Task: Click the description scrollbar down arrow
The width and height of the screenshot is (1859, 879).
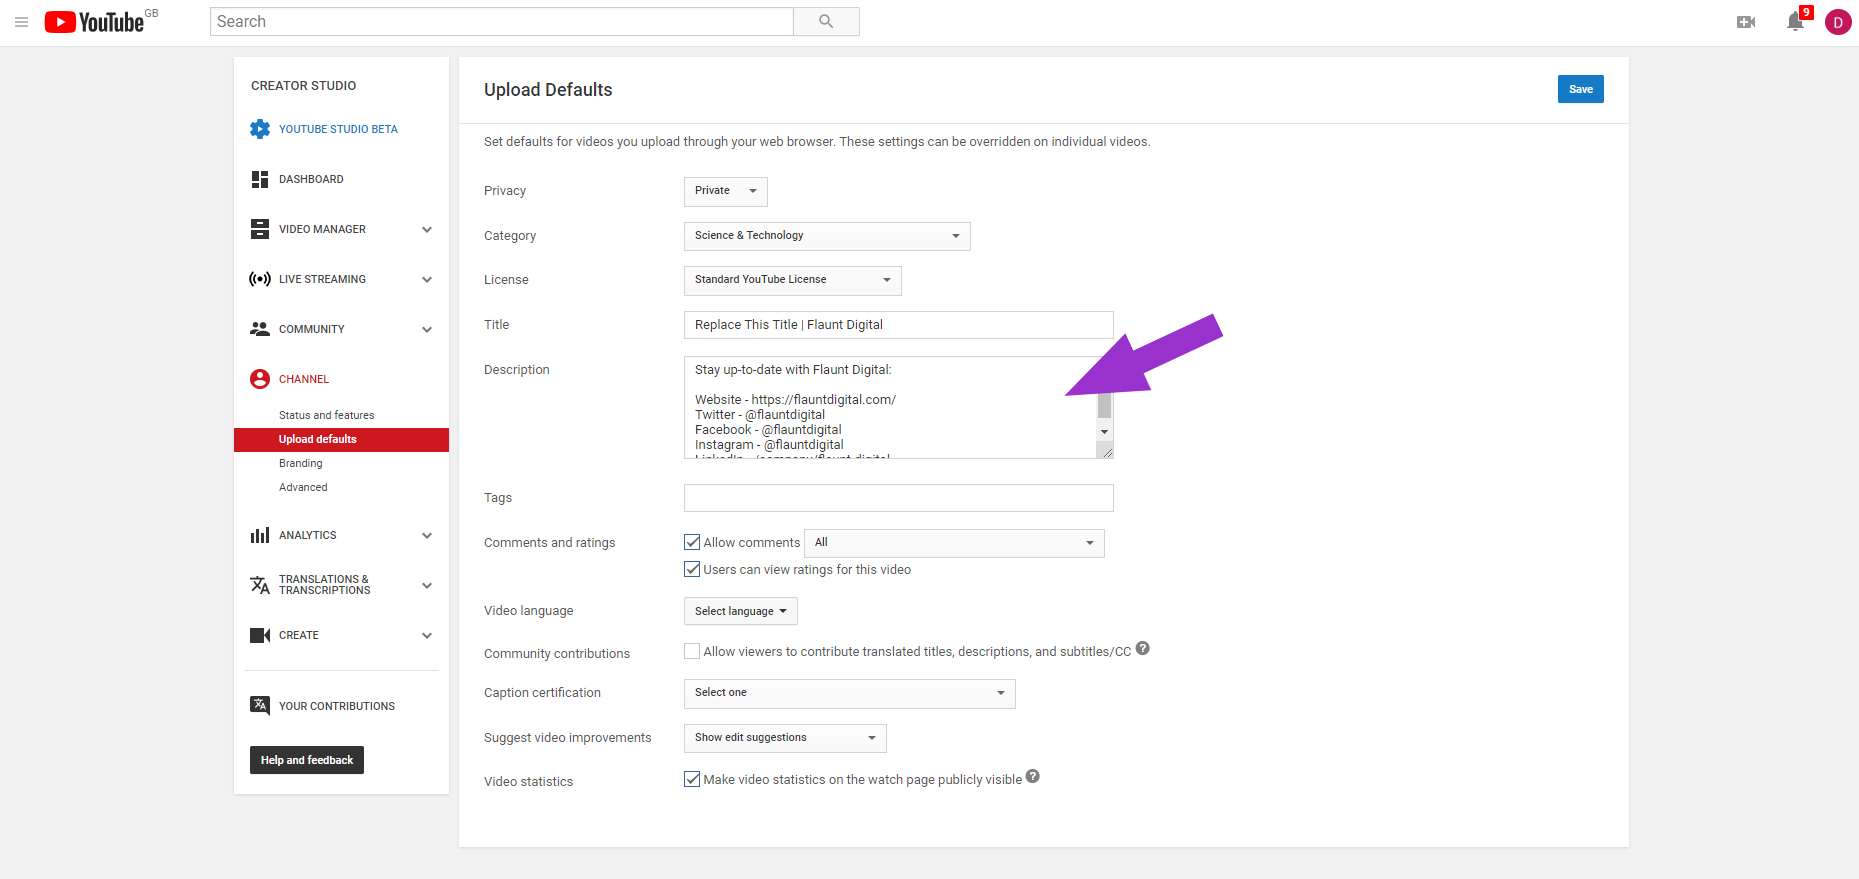Action: coord(1104,432)
